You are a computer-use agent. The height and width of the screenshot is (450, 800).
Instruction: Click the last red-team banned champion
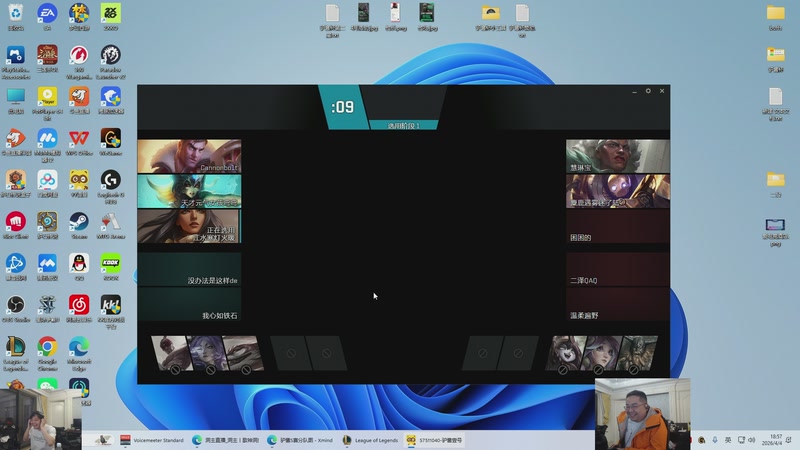[x=637, y=353]
